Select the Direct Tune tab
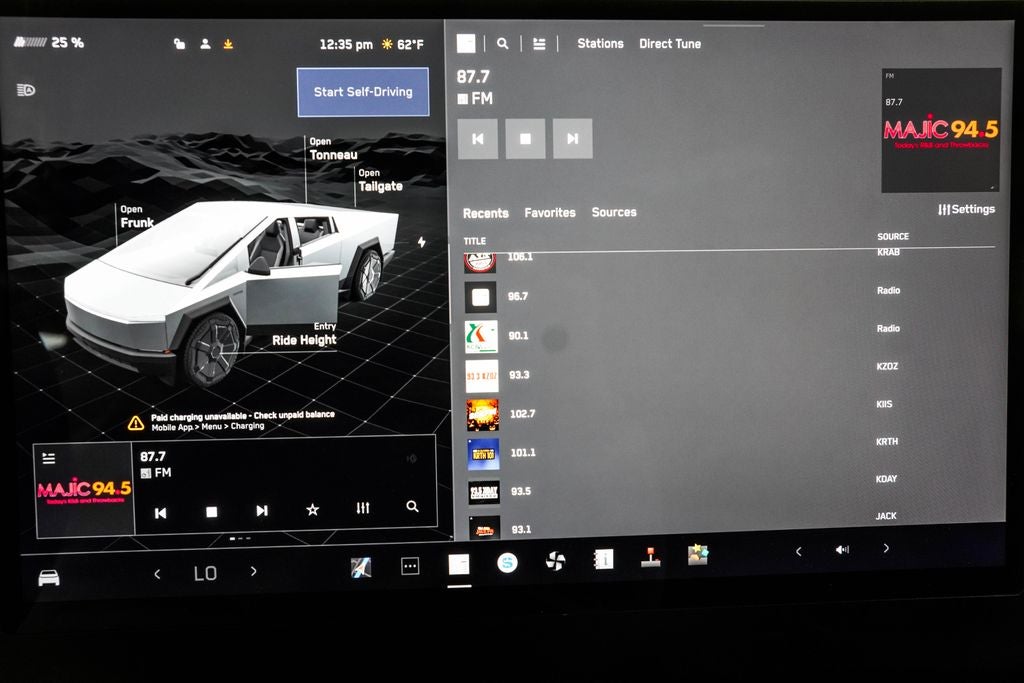 pyautogui.click(x=669, y=44)
